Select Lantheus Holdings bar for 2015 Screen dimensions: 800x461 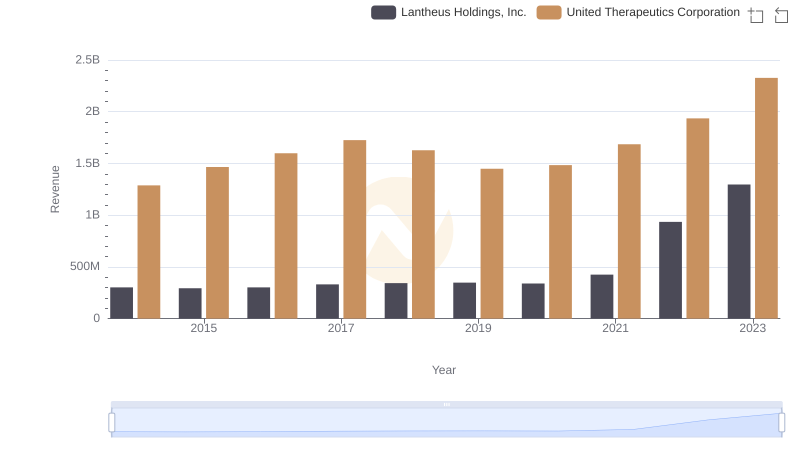190,303
